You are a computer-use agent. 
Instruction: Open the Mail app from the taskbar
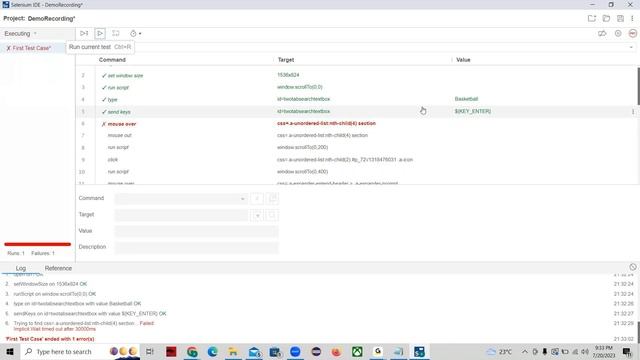tap(254, 351)
